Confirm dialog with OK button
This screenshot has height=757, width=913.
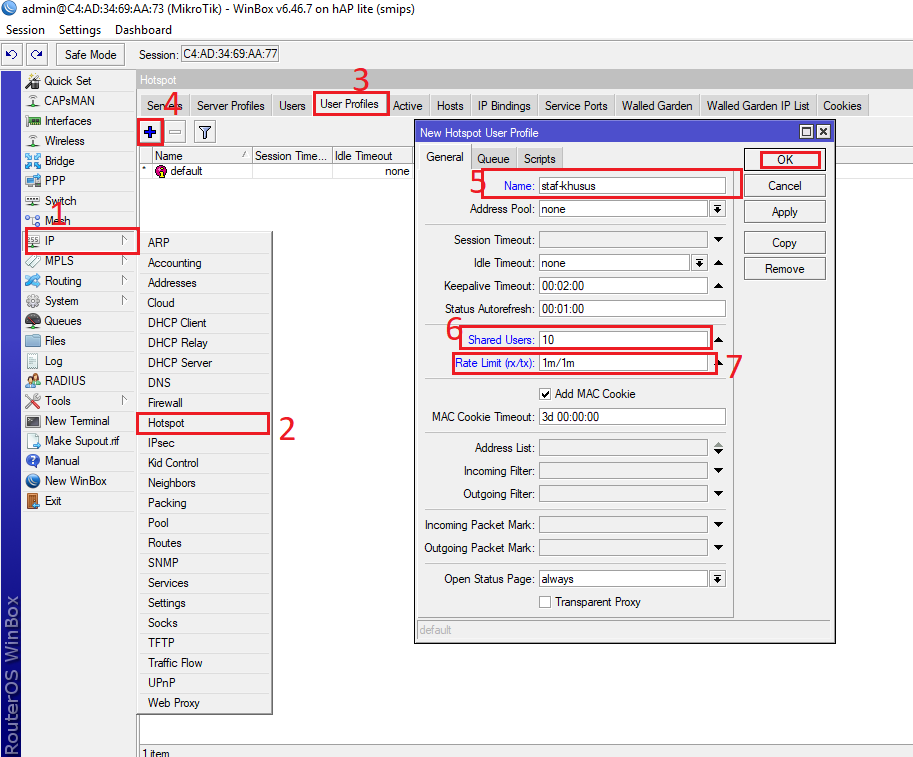pyautogui.click(x=784, y=160)
